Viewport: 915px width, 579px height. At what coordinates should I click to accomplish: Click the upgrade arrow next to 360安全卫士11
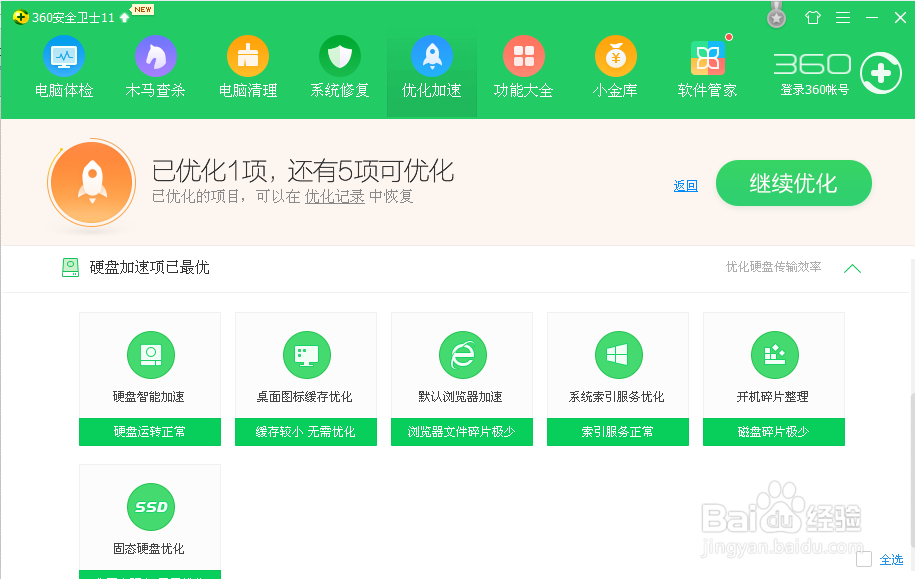click(x=124, y=18)
